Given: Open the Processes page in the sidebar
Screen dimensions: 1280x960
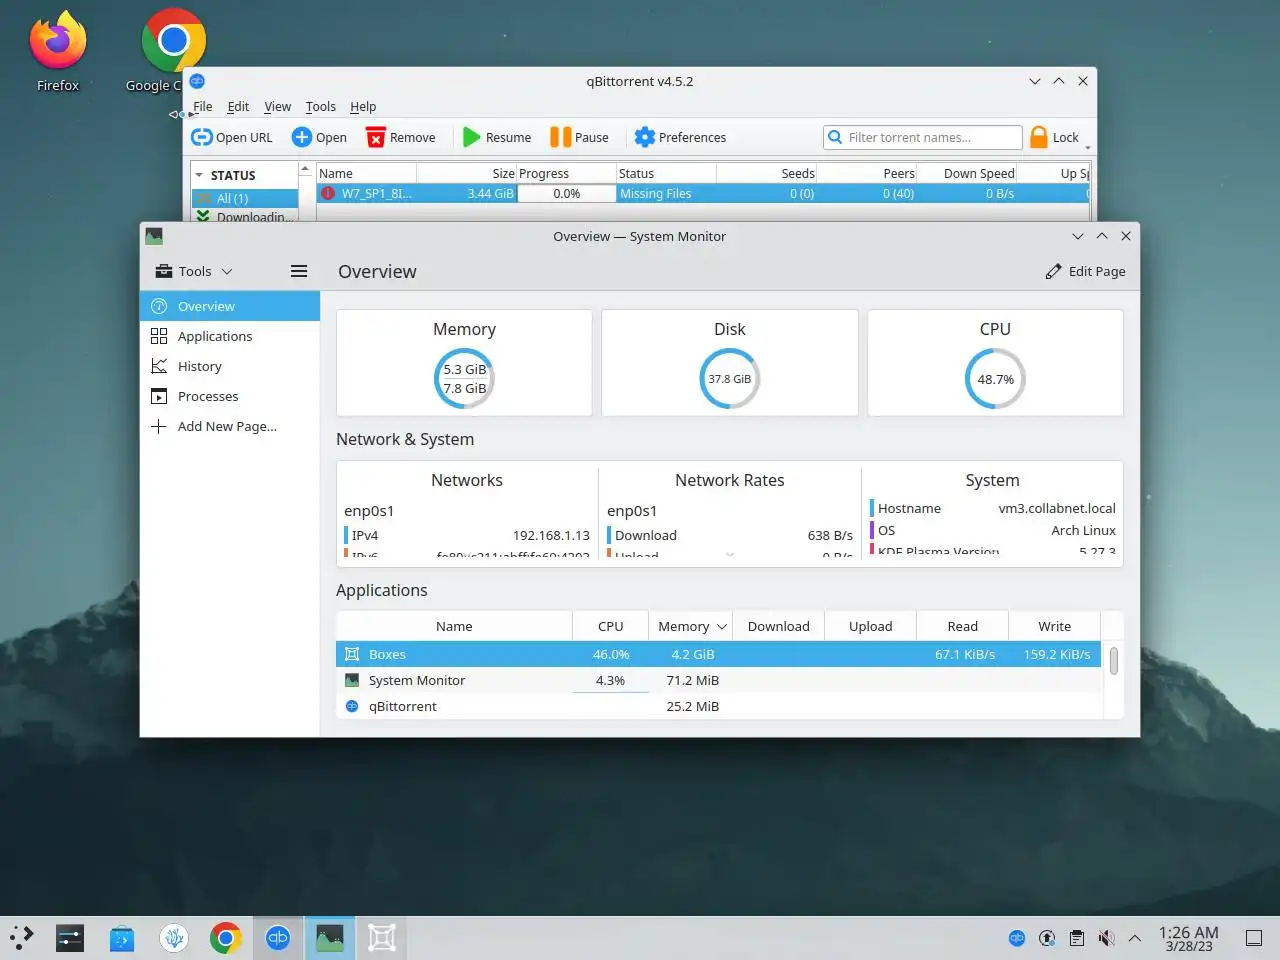Looking at the screenshot, I should (230, 396).
